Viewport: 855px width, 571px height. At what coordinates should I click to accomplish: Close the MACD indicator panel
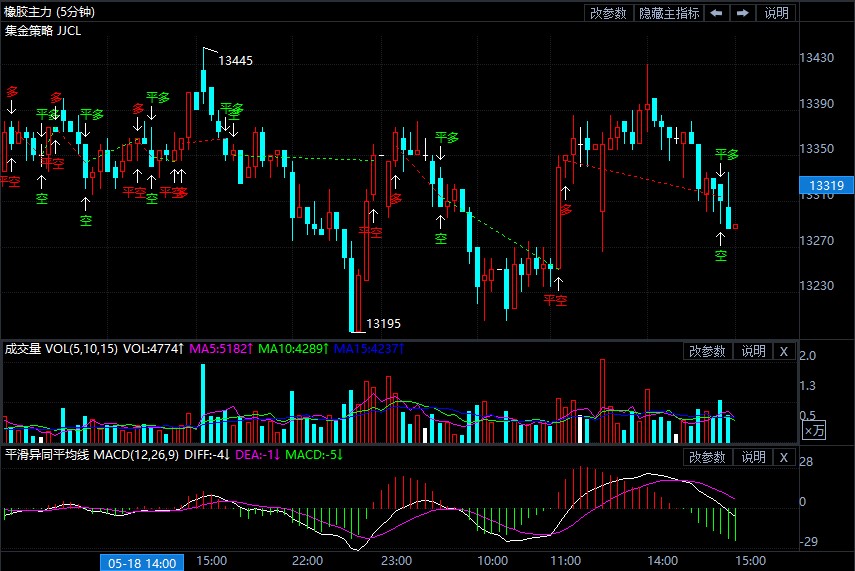[784, 457]
